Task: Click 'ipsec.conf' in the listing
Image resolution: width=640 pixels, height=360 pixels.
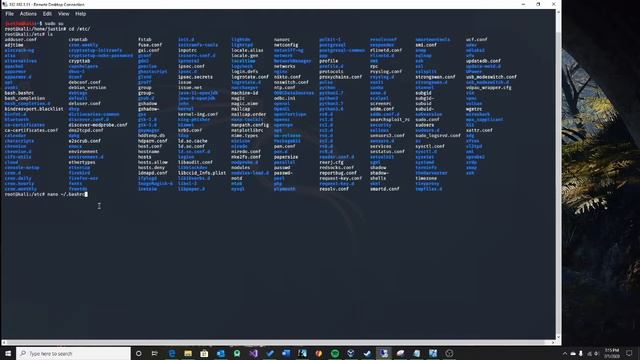Action: coord(191,66)
